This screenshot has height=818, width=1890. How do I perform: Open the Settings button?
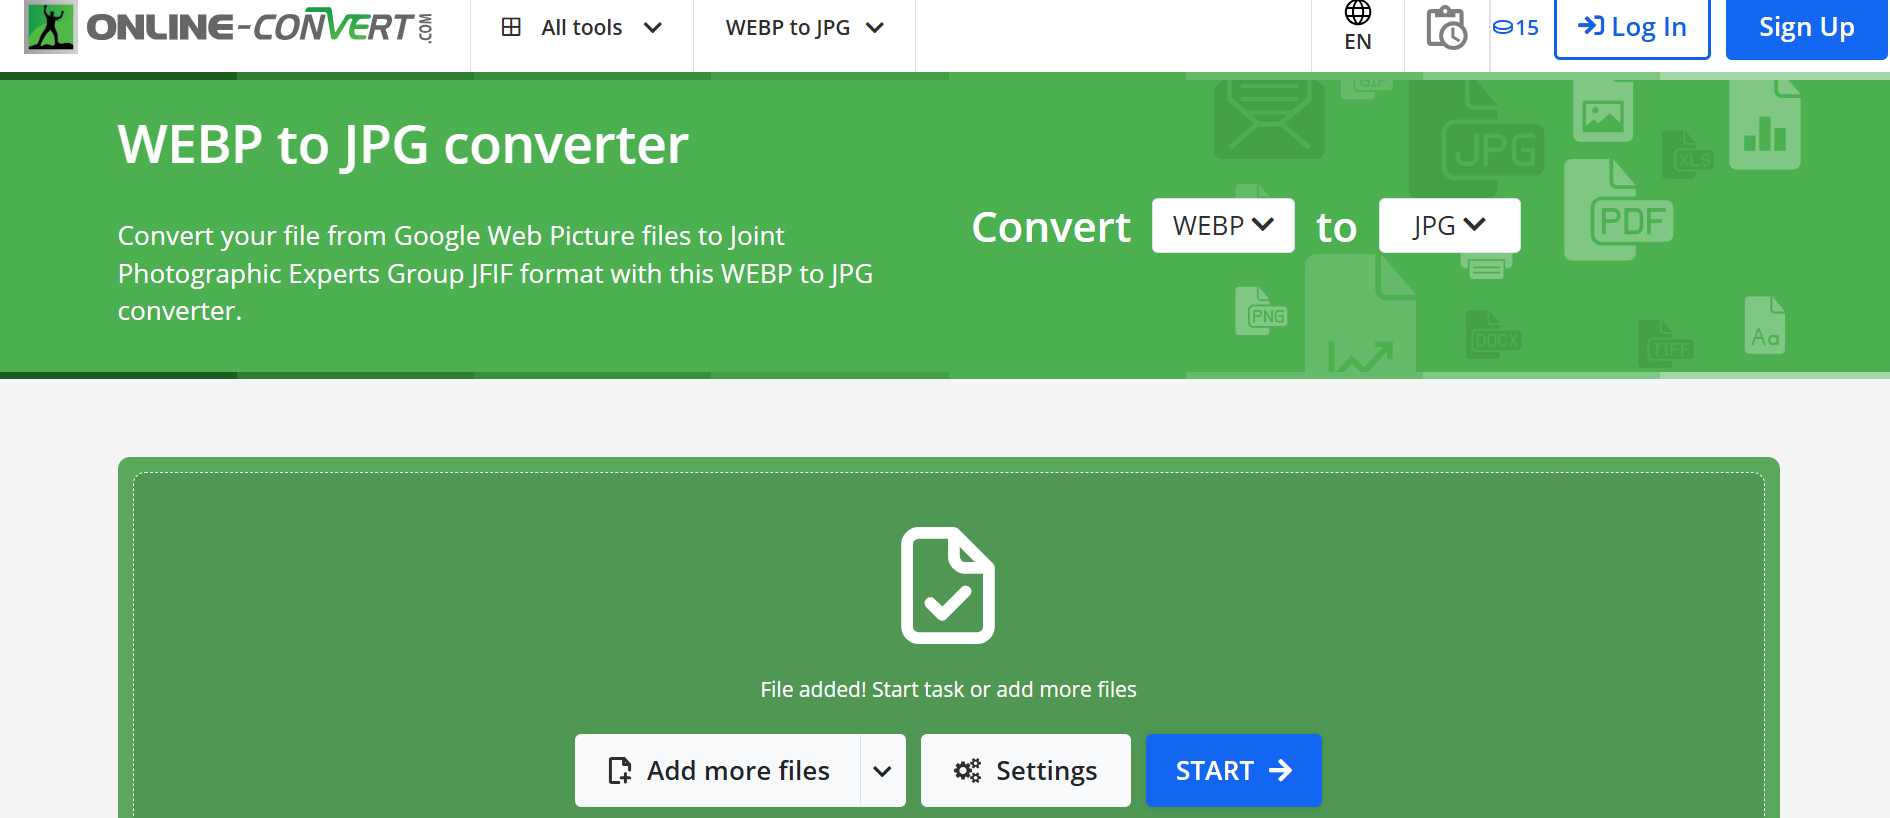(x=1025, y=771)
